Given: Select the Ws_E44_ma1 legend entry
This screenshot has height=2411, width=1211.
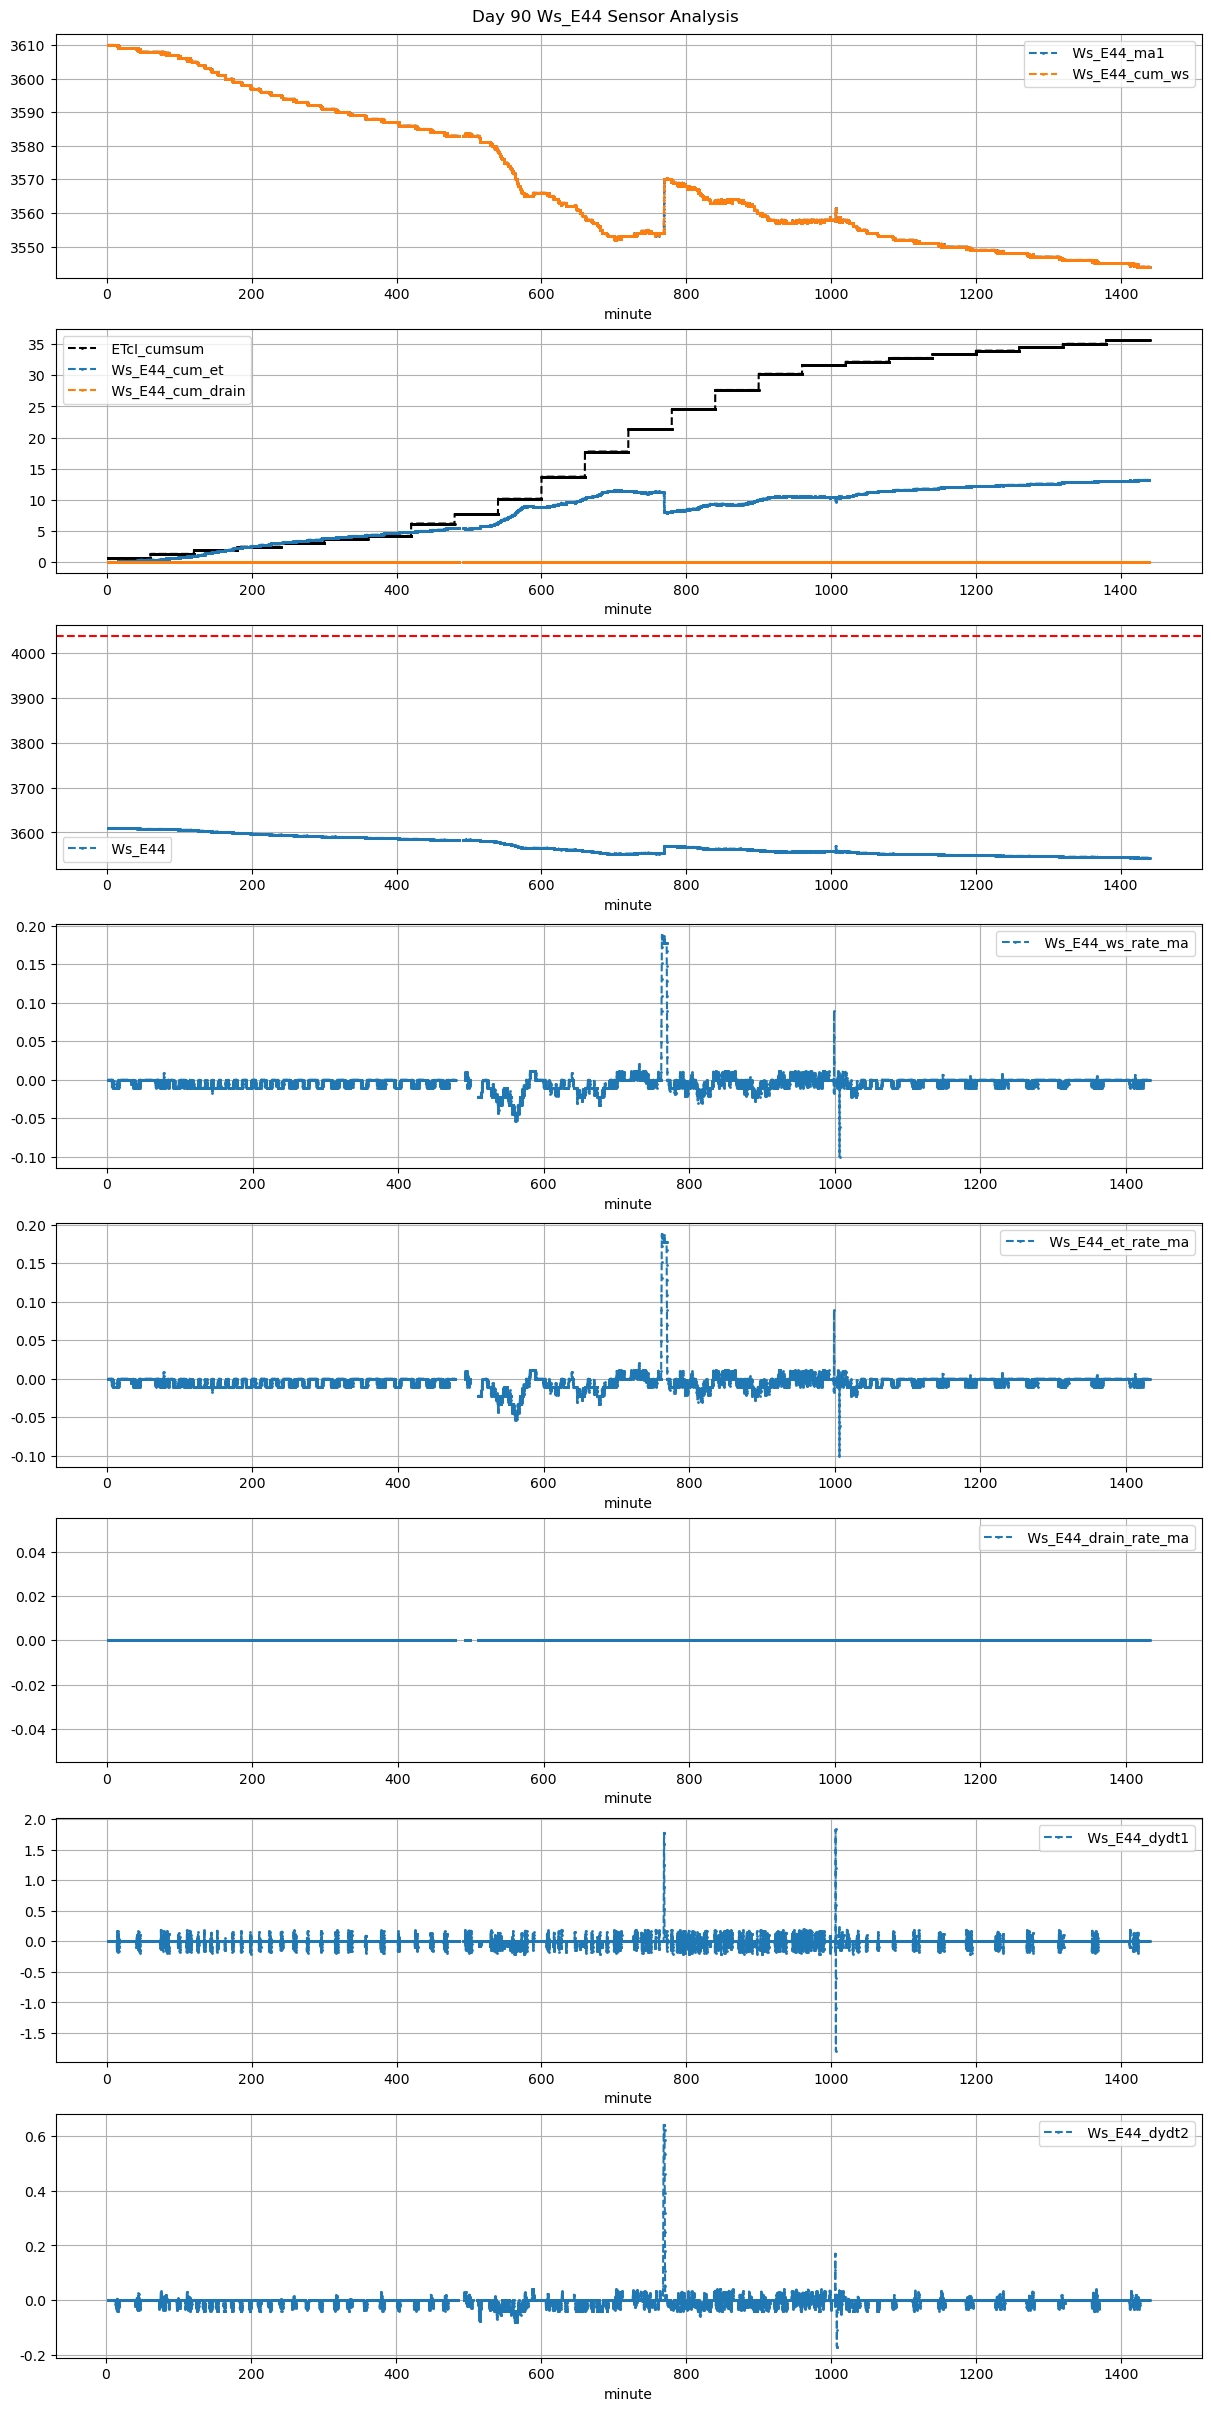Looking at the screenshot, I should tap(1118, 54).
